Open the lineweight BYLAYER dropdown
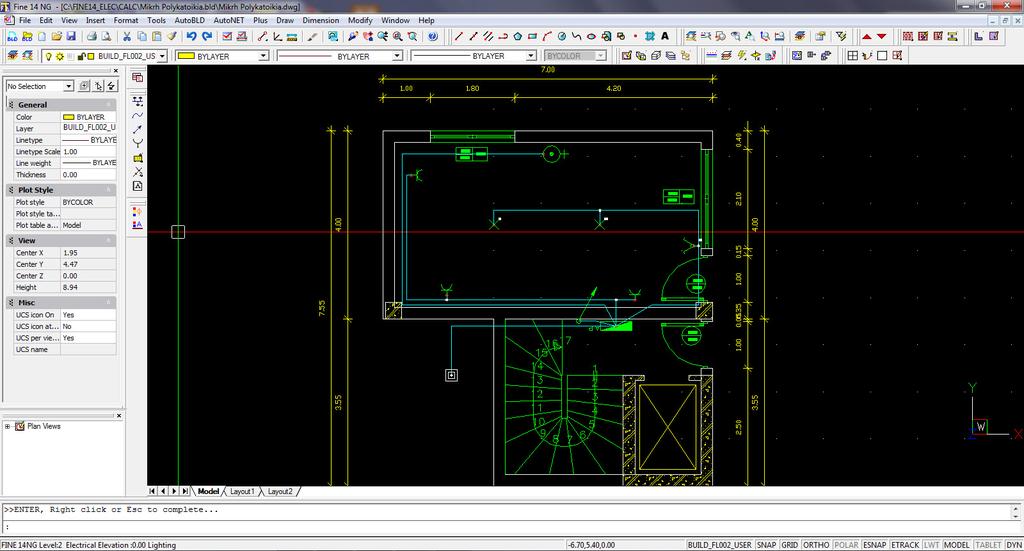 [x=531, y=56]
